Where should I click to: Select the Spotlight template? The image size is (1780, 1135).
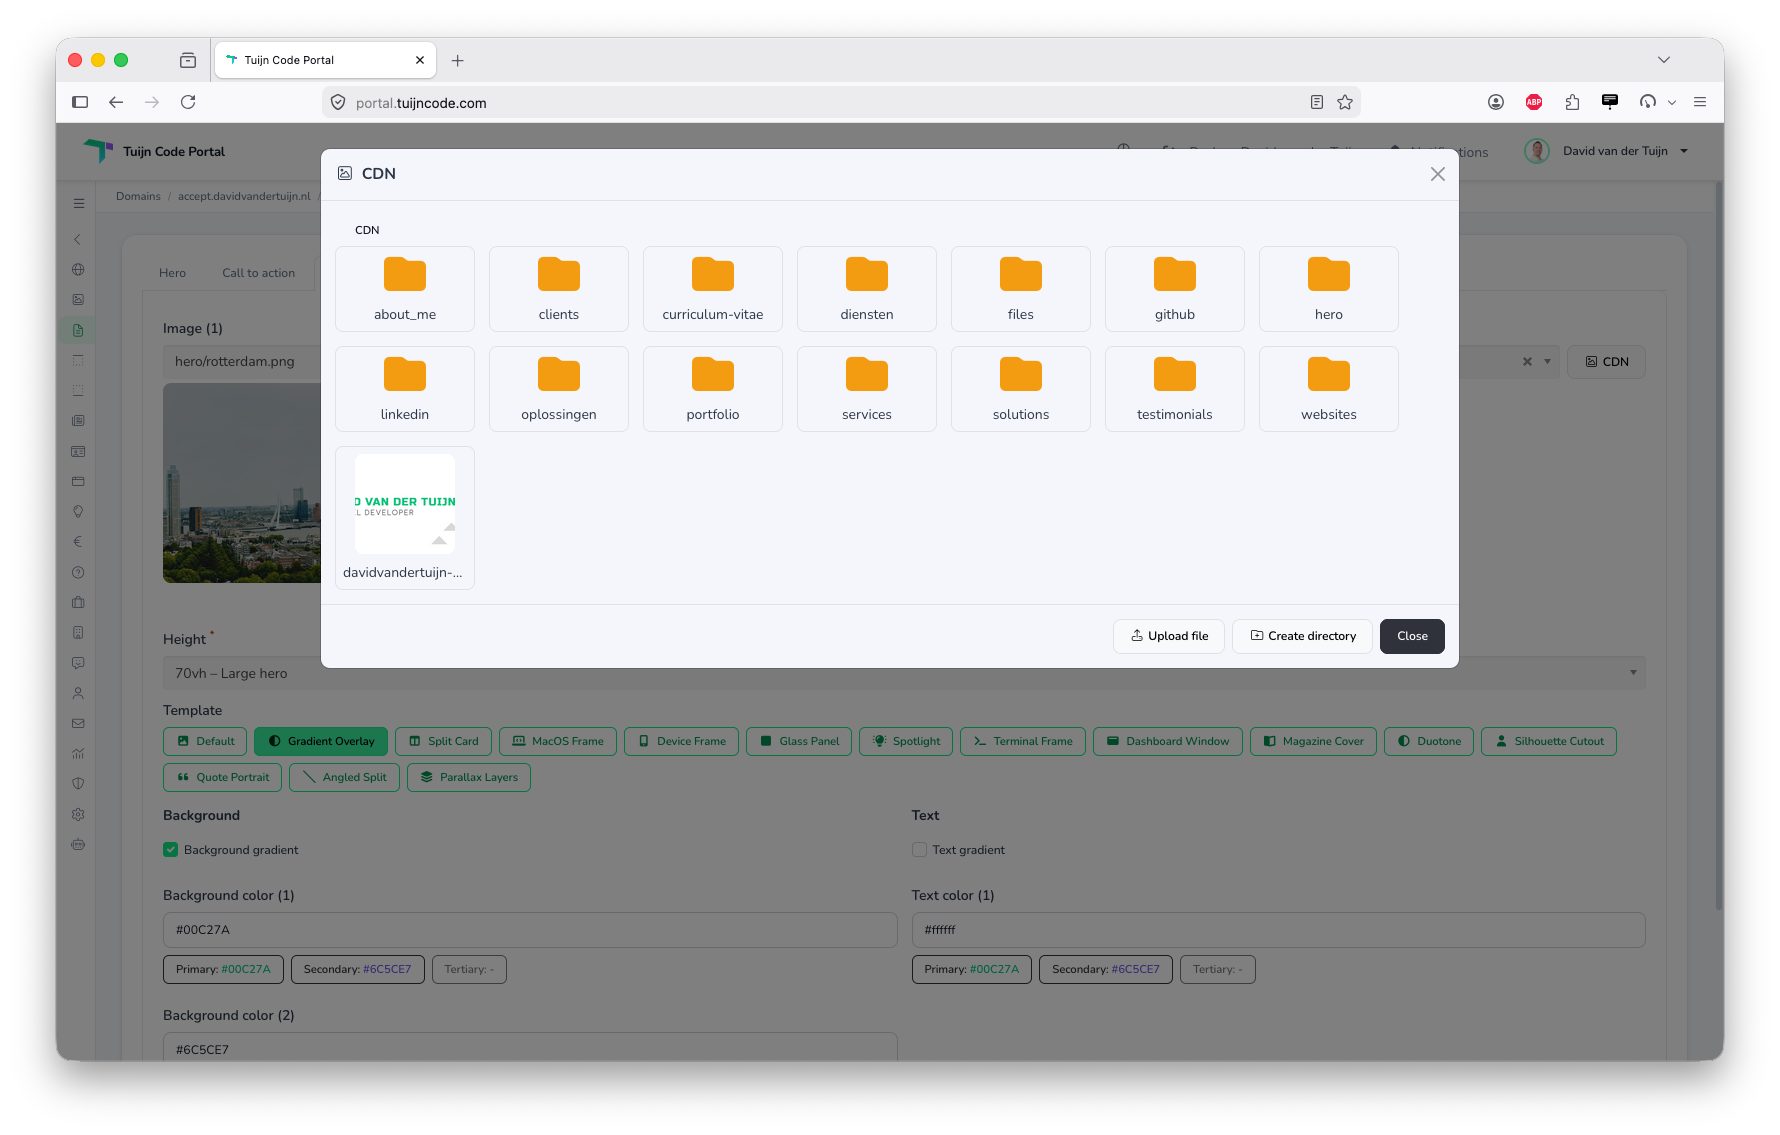pos(906,741)
